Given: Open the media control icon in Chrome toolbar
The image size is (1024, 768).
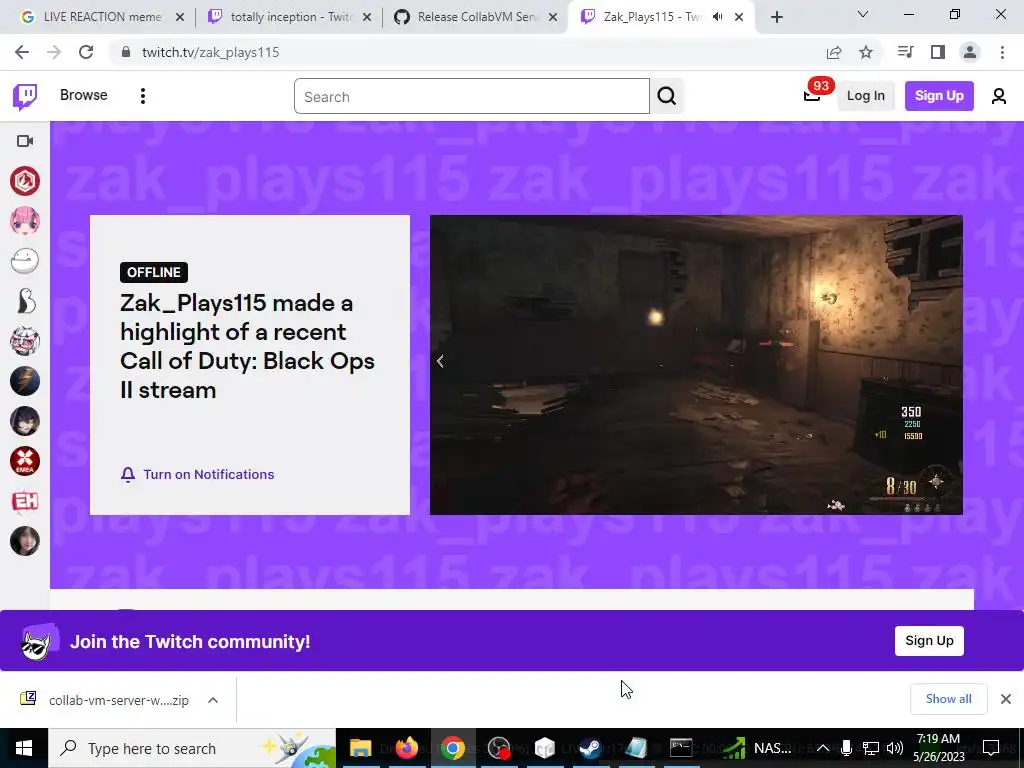Looking at the screenshot, I should 905,52.
